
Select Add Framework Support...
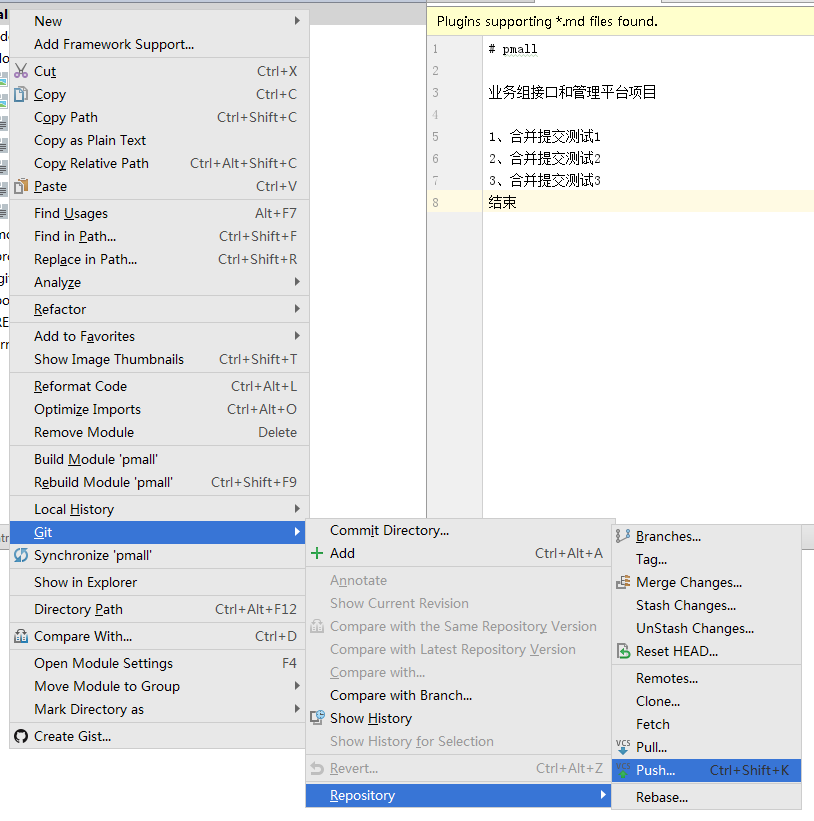[159, 44]
